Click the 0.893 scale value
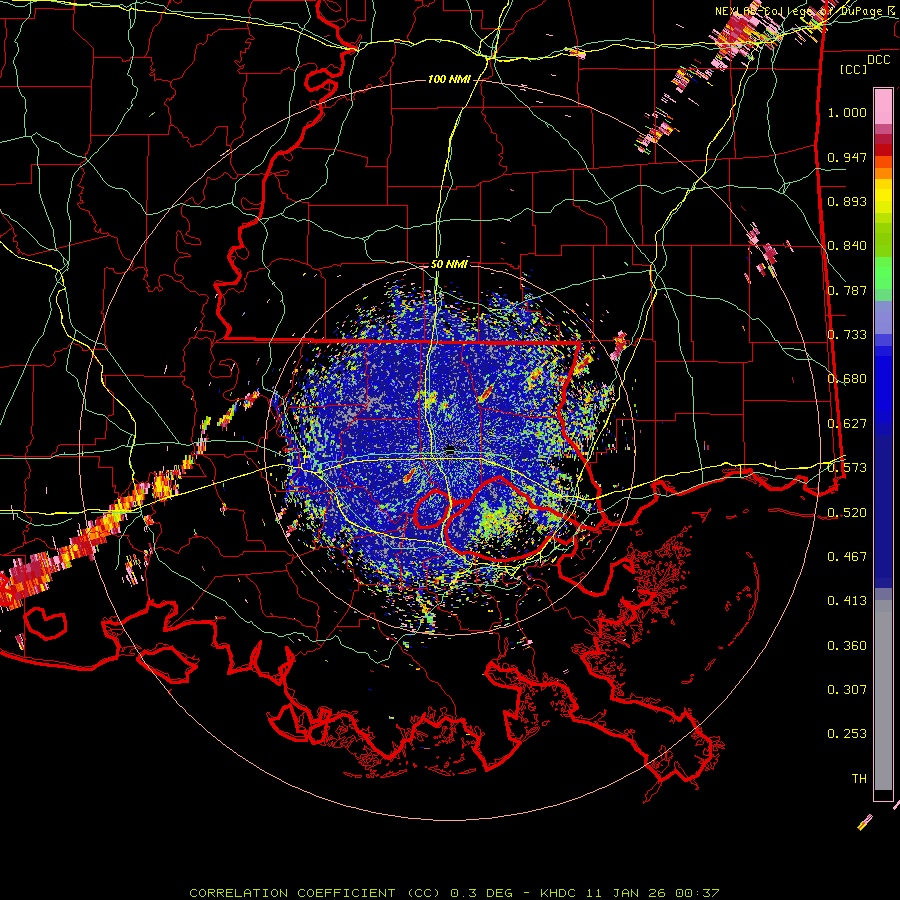Image resolution: width=900 pixels, height=900 pixels. (x=847, y=201)
